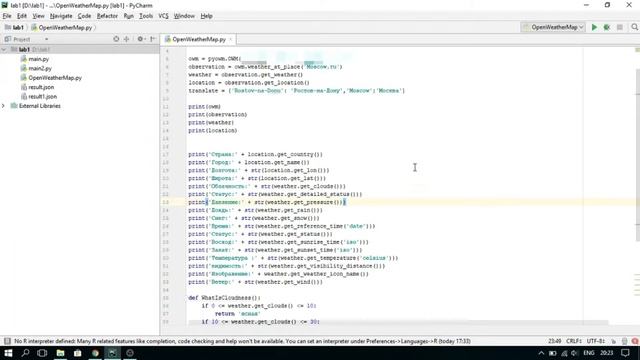Select result.json in project tree
This screenshot has width=640, height=360.
point(41,87)
